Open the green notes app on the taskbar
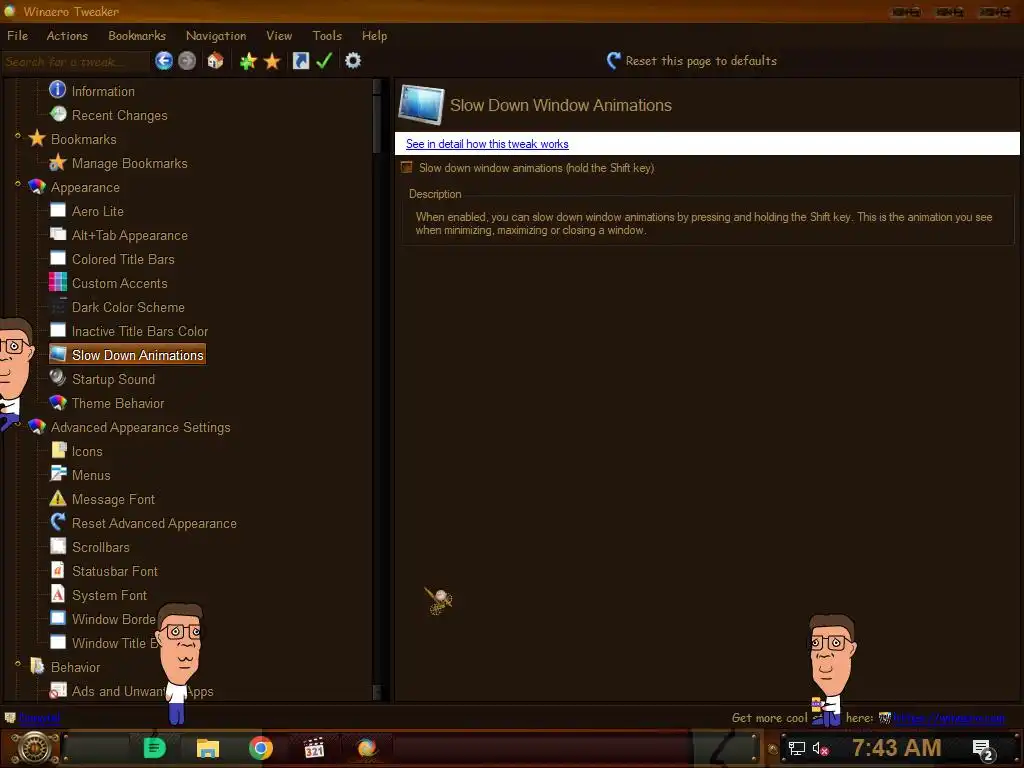Viewport: 1024px width, 768px height. (155, 748)
